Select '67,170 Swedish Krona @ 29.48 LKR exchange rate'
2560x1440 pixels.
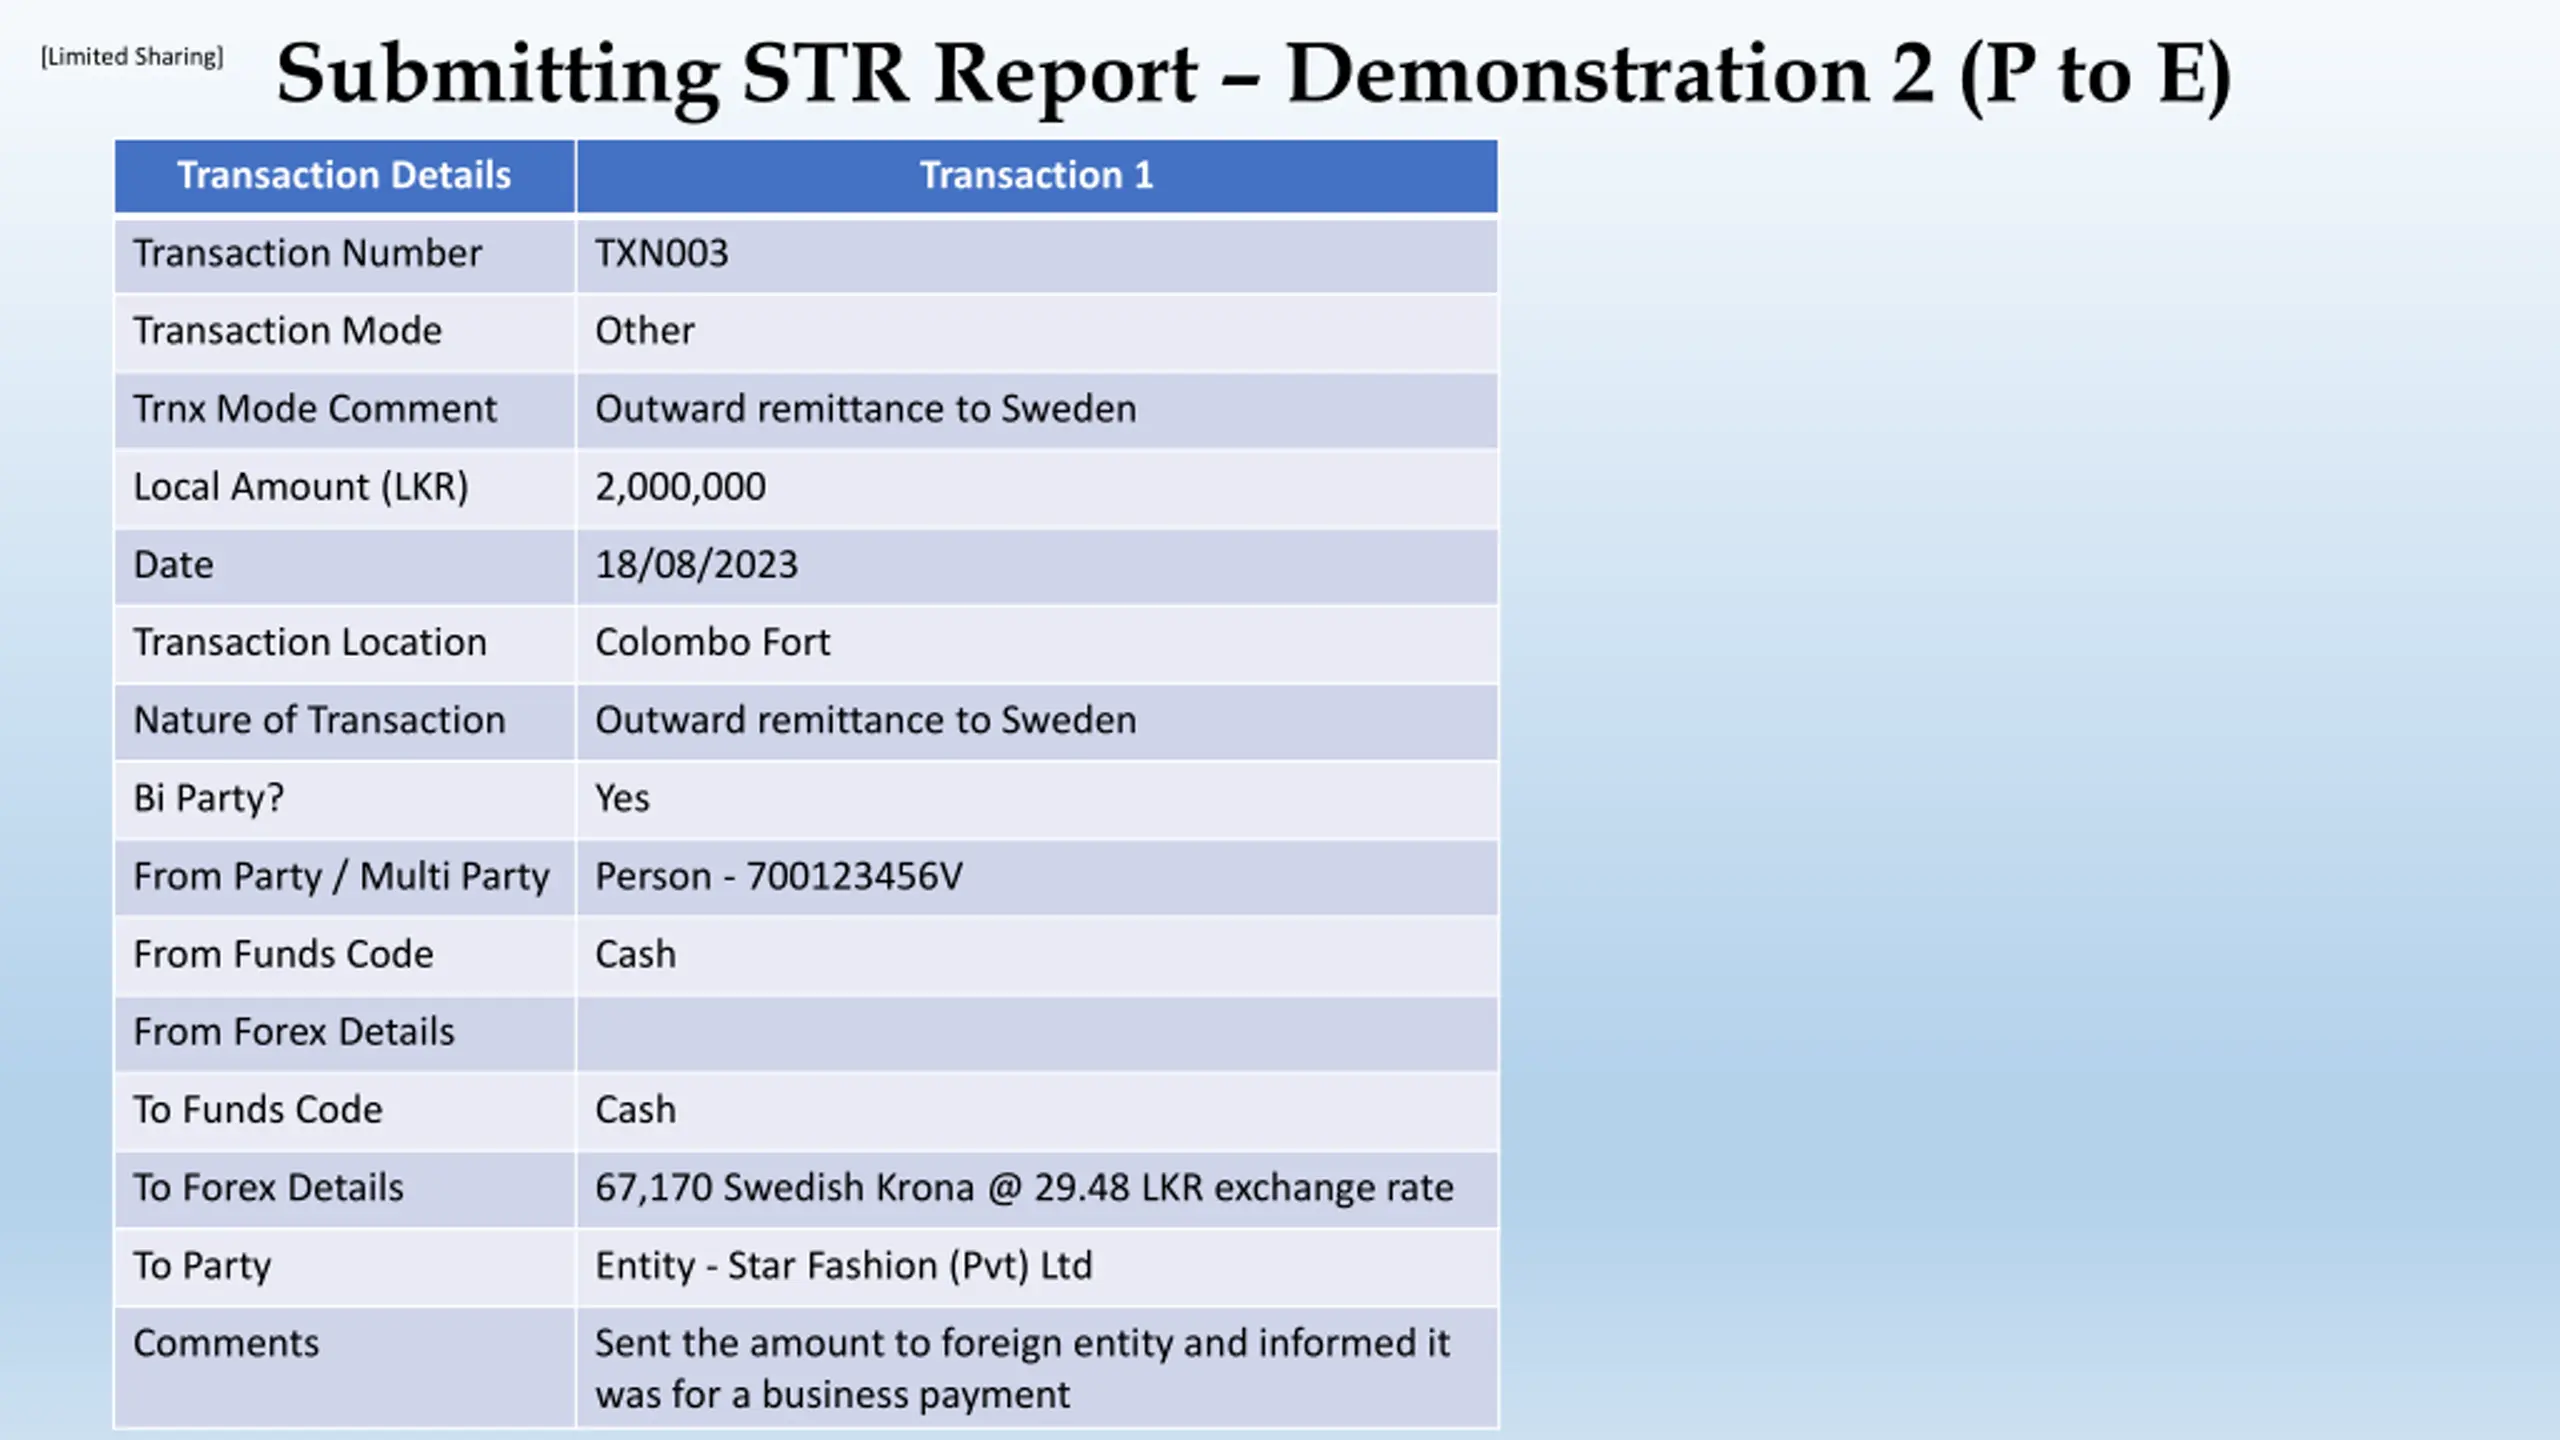tap(1025, 1189)
